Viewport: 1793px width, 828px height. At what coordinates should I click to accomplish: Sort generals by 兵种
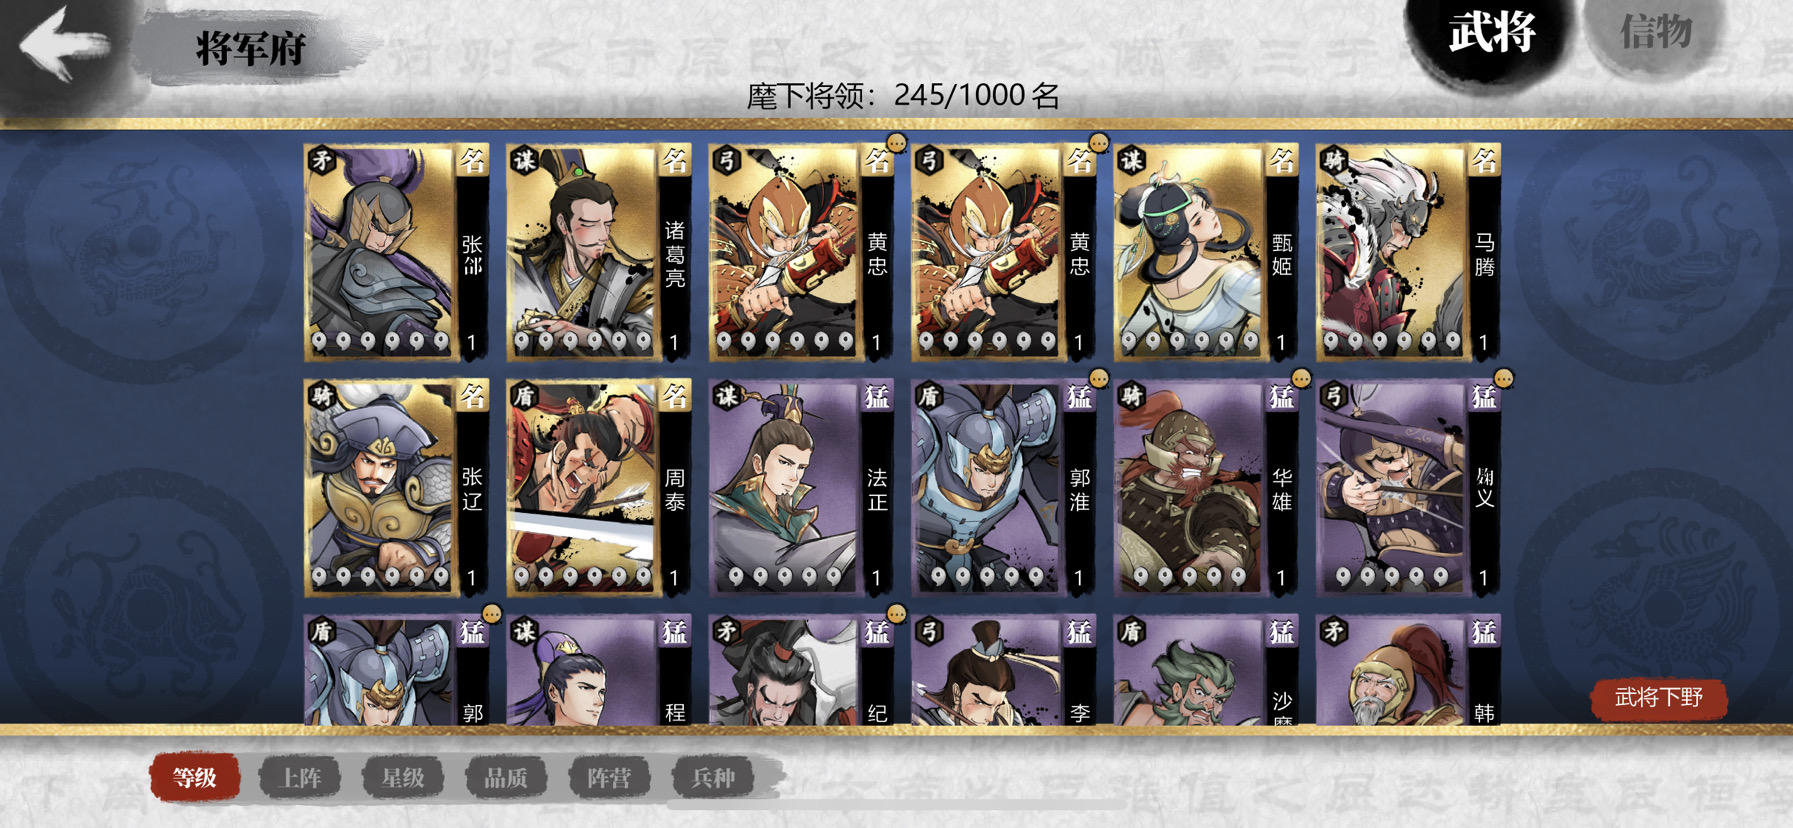click(712, 777)
